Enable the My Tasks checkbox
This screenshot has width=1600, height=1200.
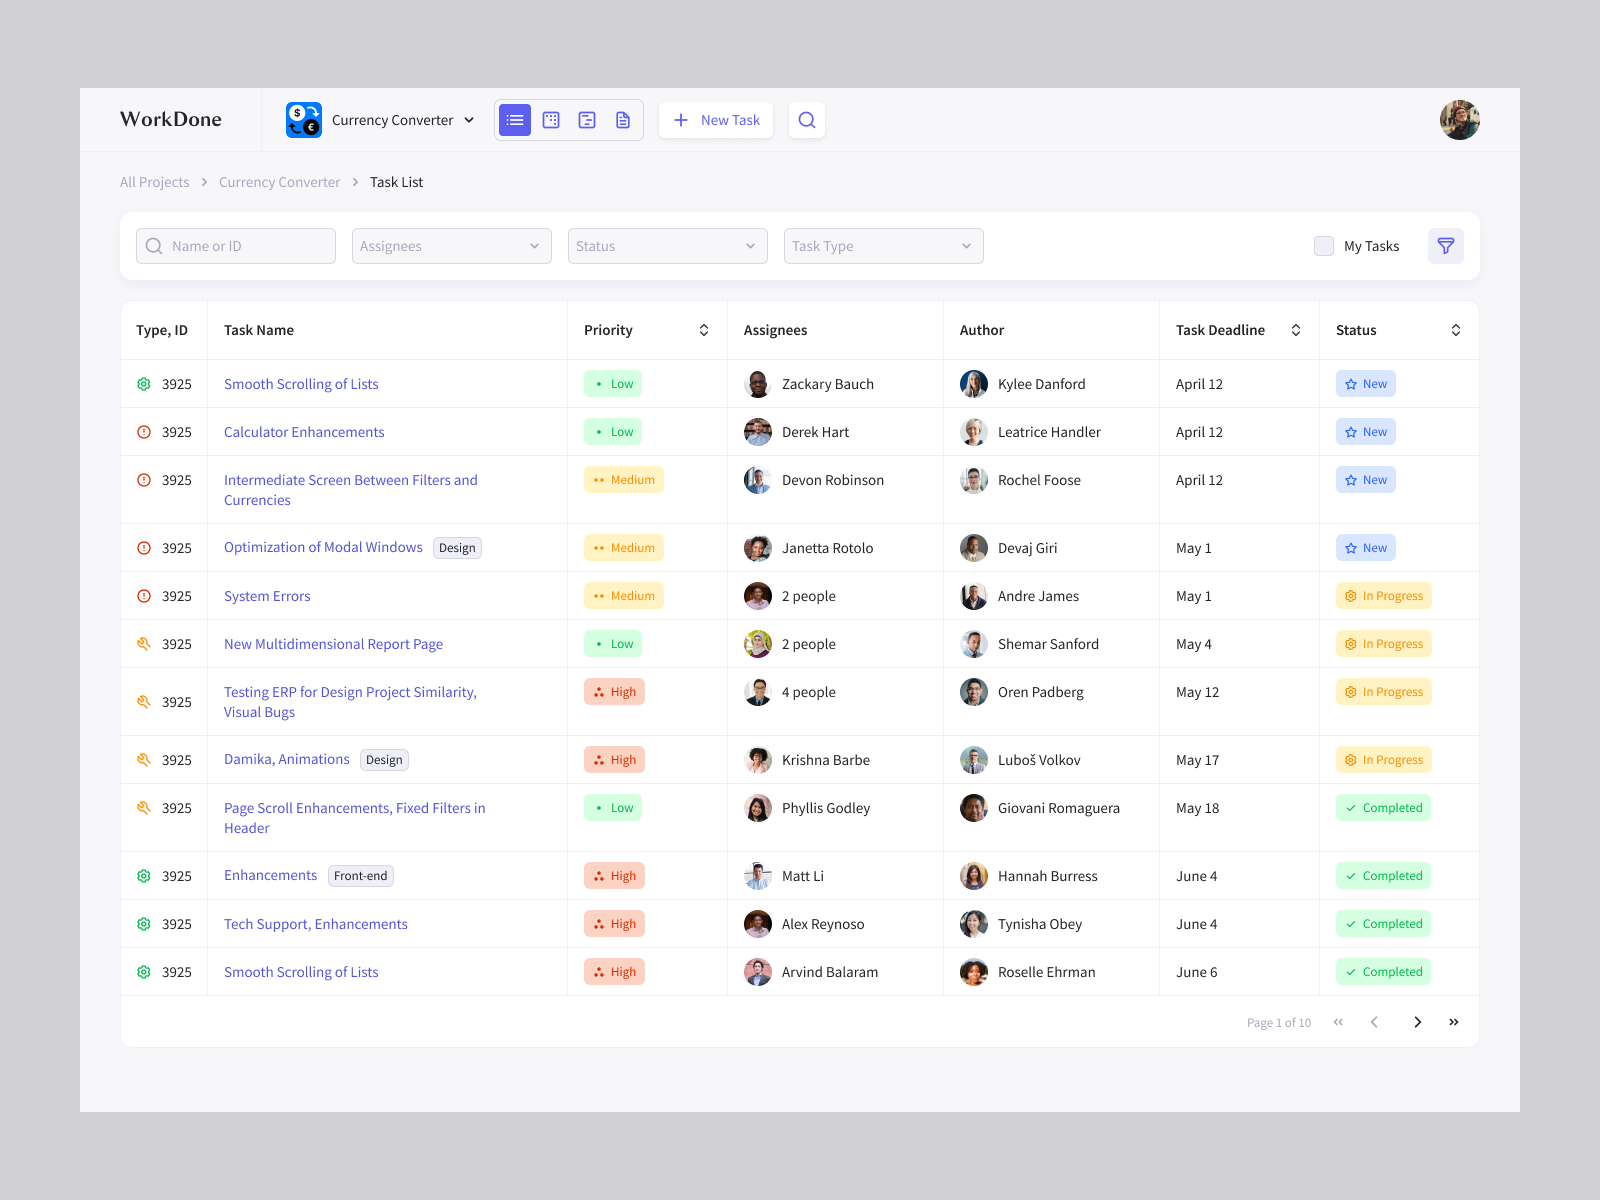pyautogui.click(x=1323, y=245)
